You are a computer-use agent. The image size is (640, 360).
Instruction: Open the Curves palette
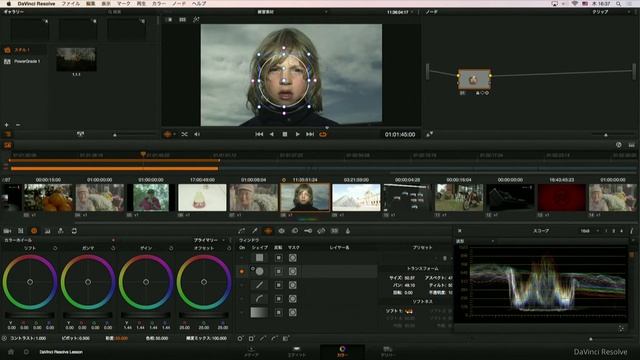tap(241, 231)
